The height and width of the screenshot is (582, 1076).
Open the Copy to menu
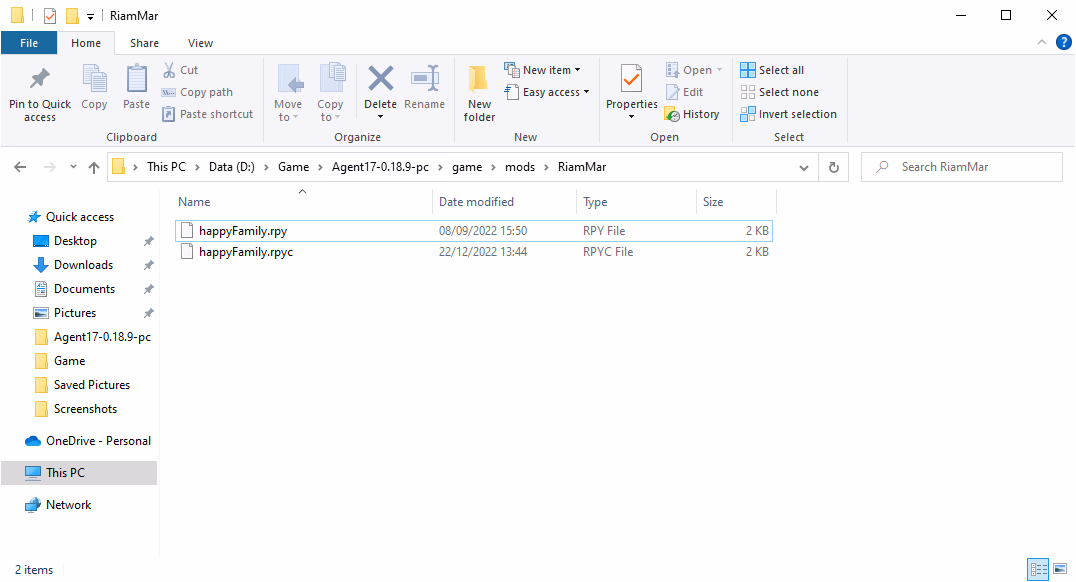[x=330, y=93]
